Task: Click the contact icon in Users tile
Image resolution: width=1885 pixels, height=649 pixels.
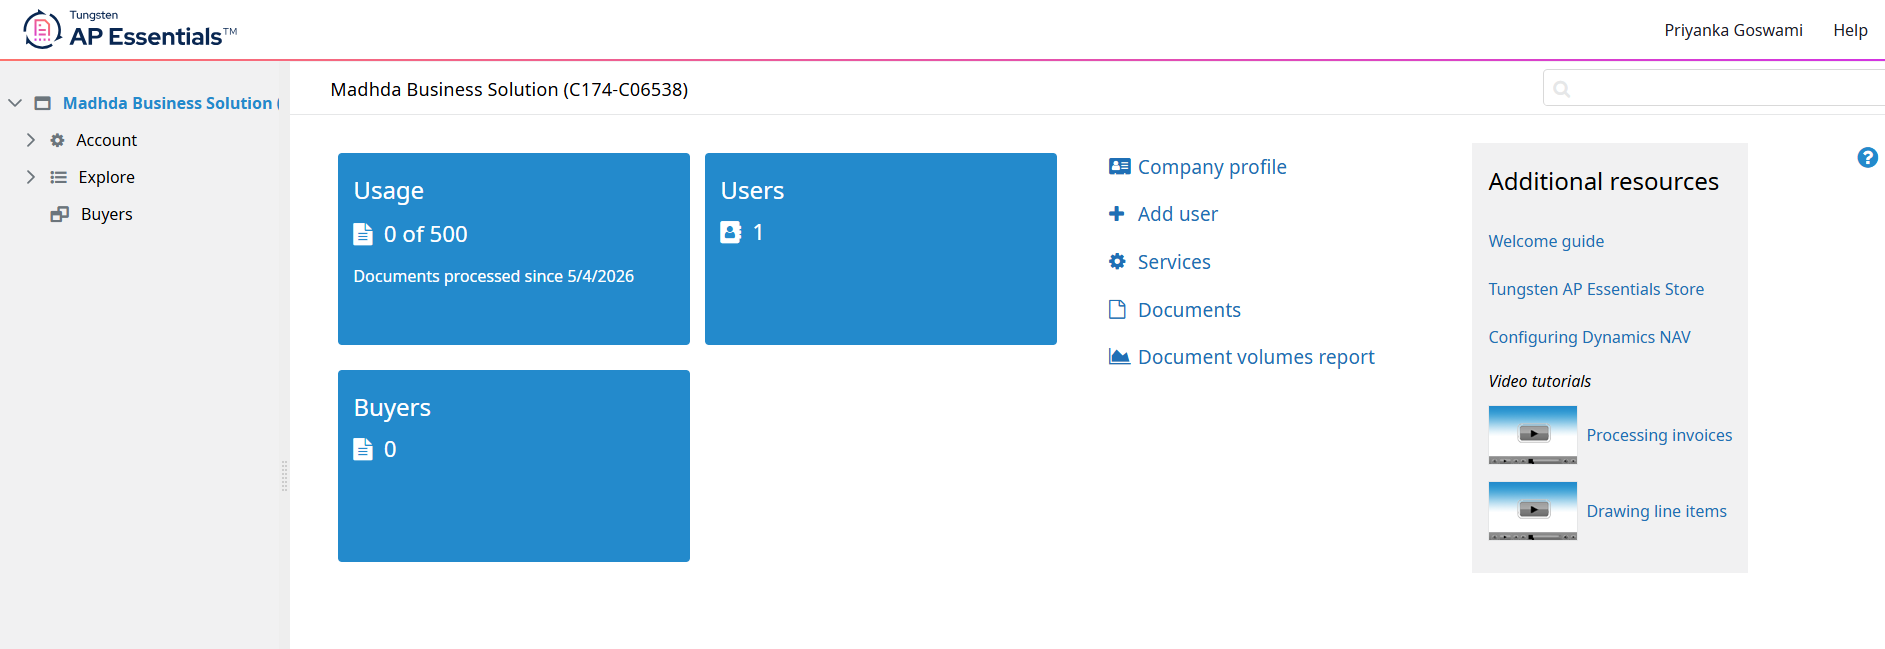Action: click(731, 232)
